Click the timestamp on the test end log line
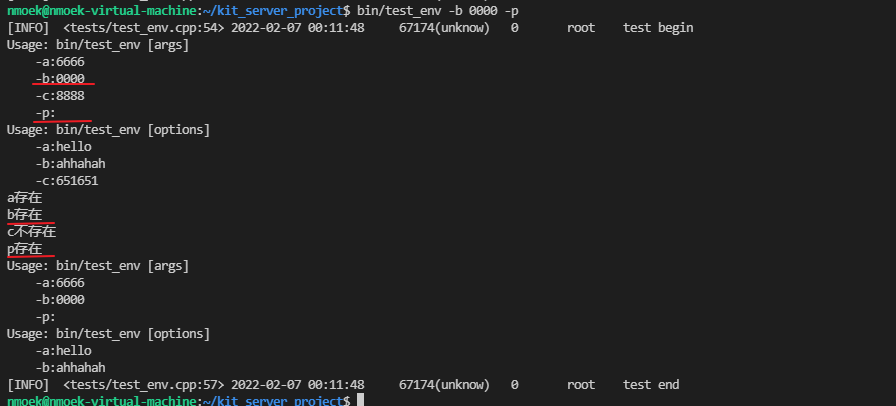This screenshot has height=406, width=896. pyautogui.click(x=298, y=385)
